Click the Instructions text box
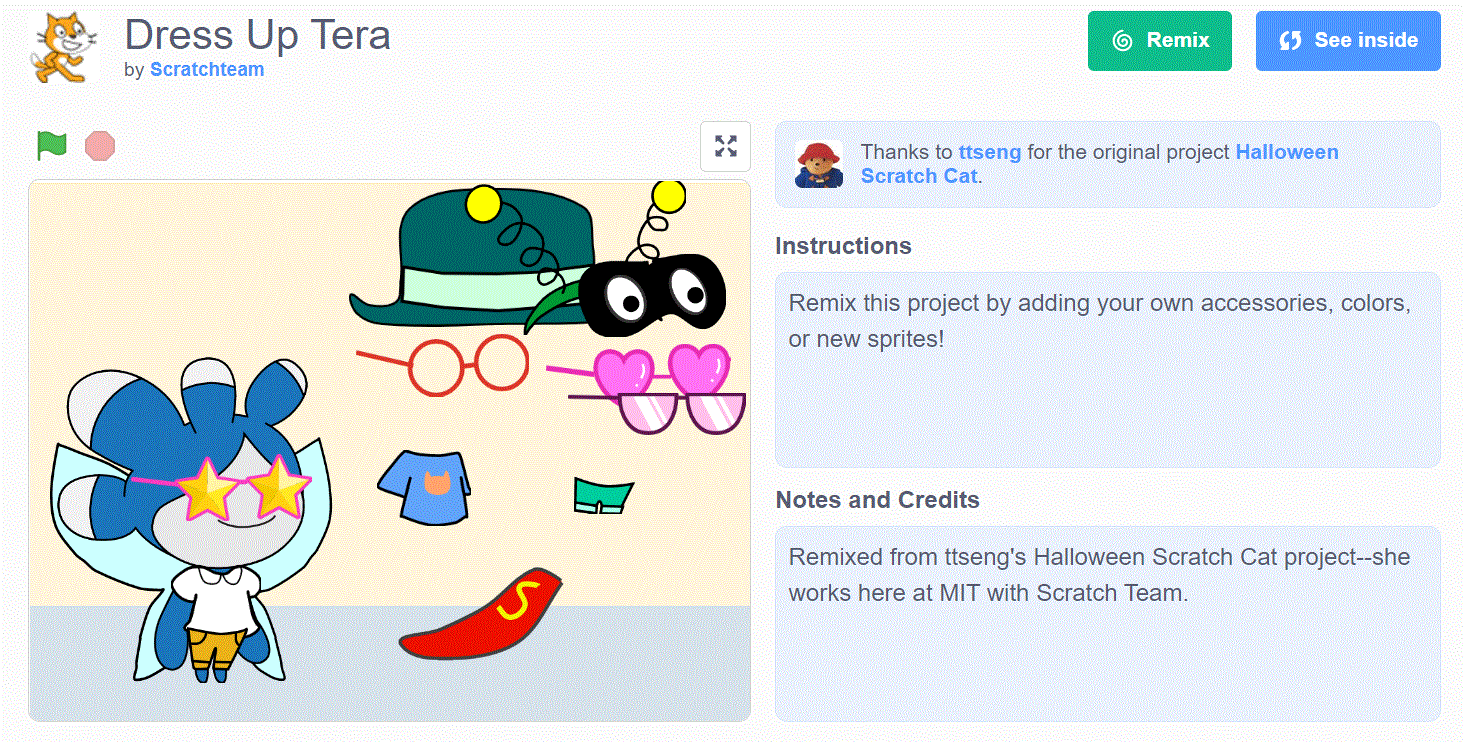Screen dimensions: 1465x742 pyautogui.click(x=1107, y=369)
